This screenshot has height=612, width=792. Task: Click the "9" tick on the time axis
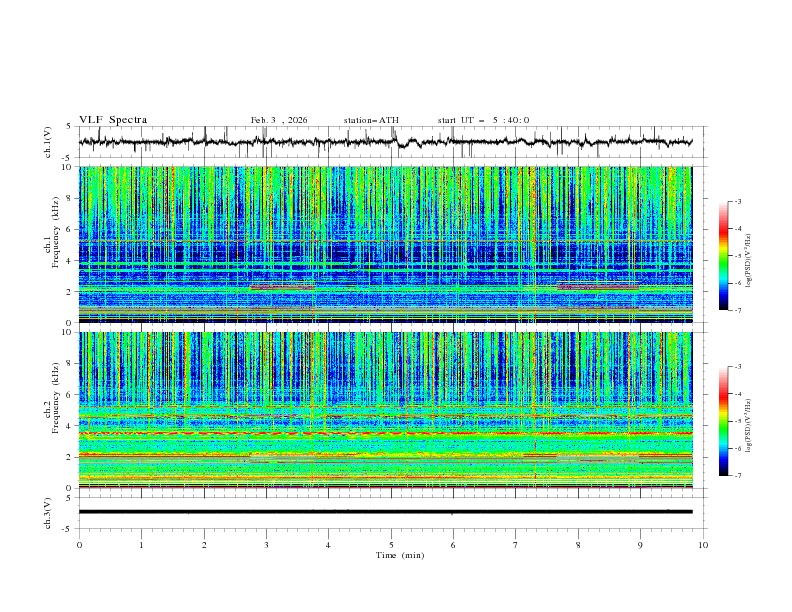640,545
